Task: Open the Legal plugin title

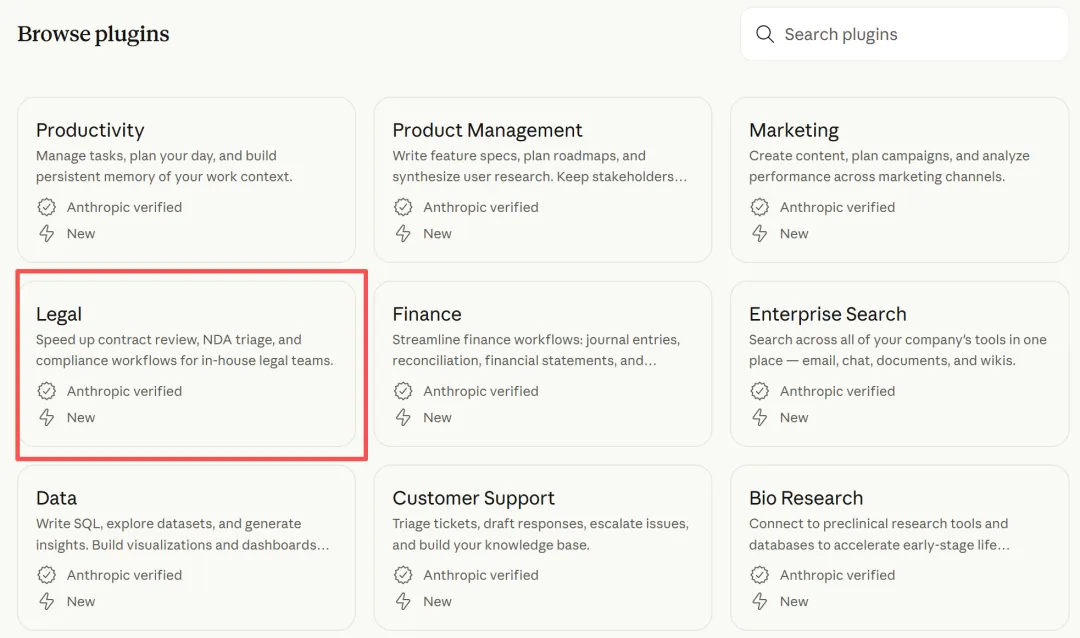Action: coord(59,315)
